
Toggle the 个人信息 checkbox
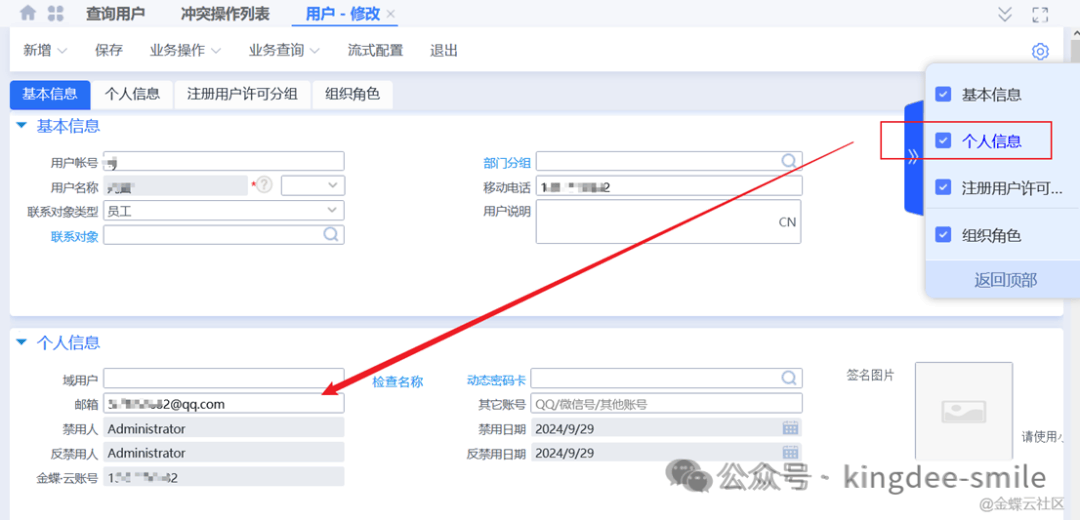point(942,141)
